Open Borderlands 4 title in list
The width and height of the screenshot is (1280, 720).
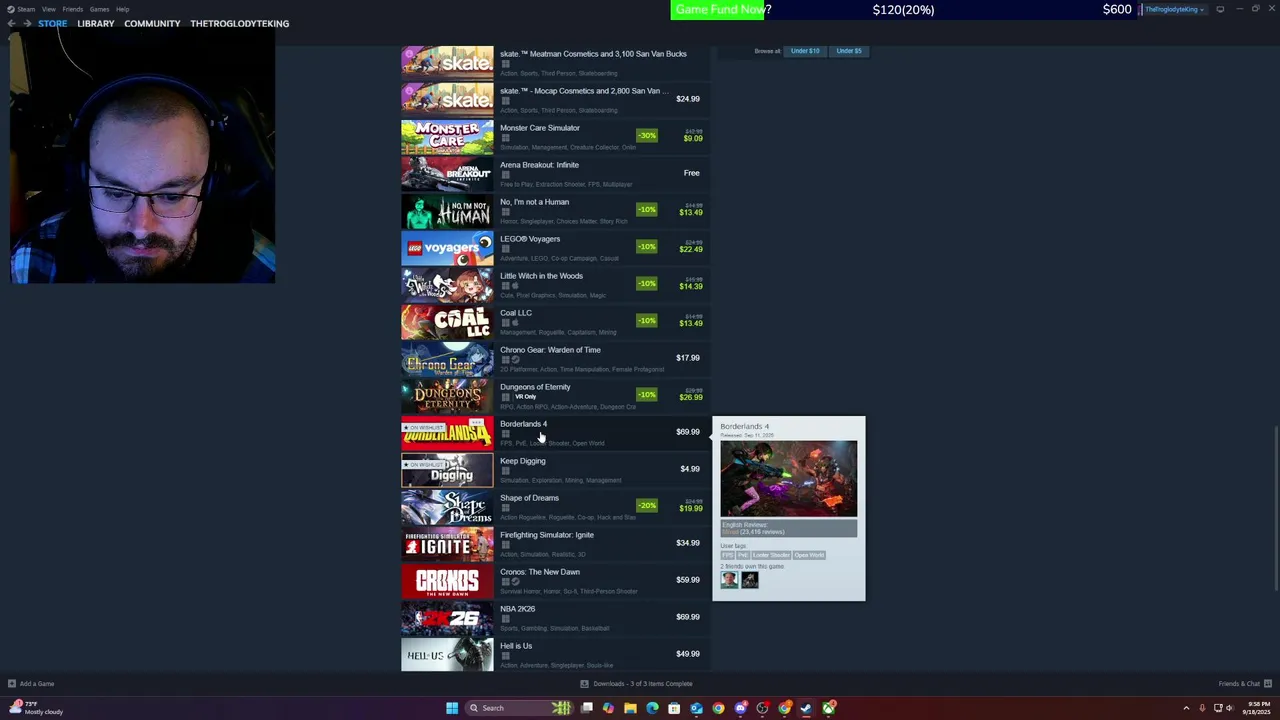coord(523,424)
